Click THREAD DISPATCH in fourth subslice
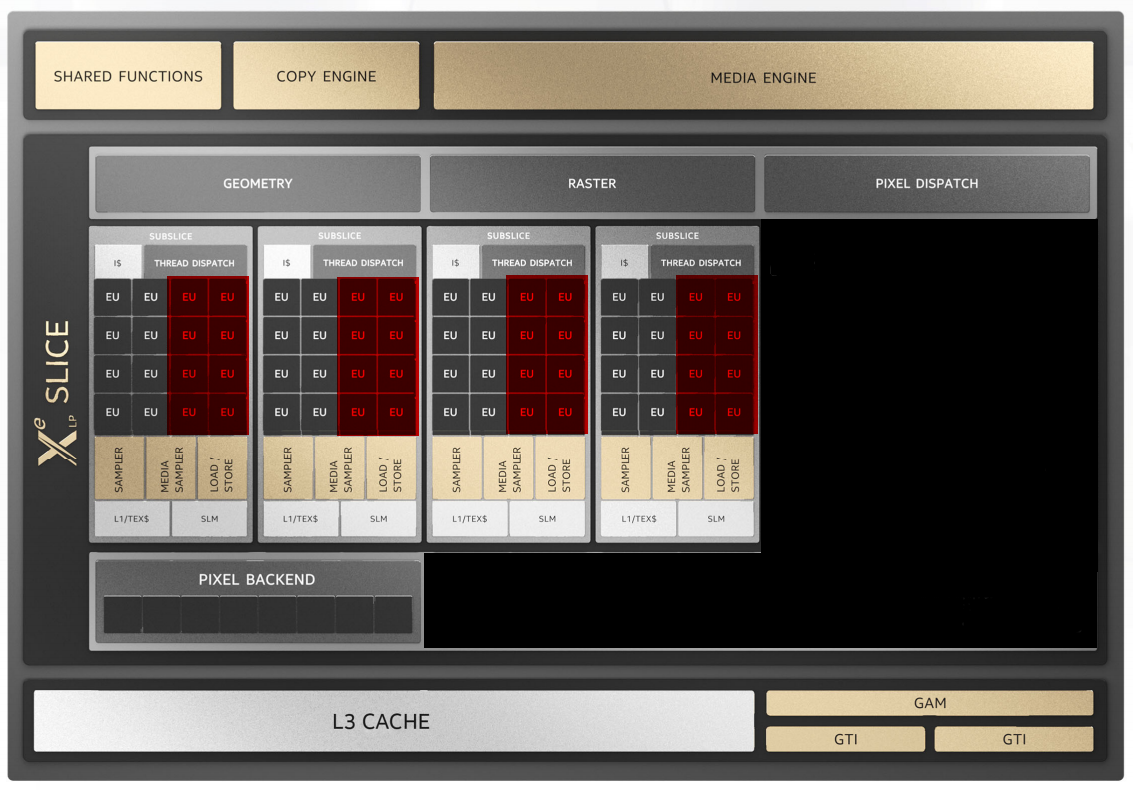 point(701,262)
